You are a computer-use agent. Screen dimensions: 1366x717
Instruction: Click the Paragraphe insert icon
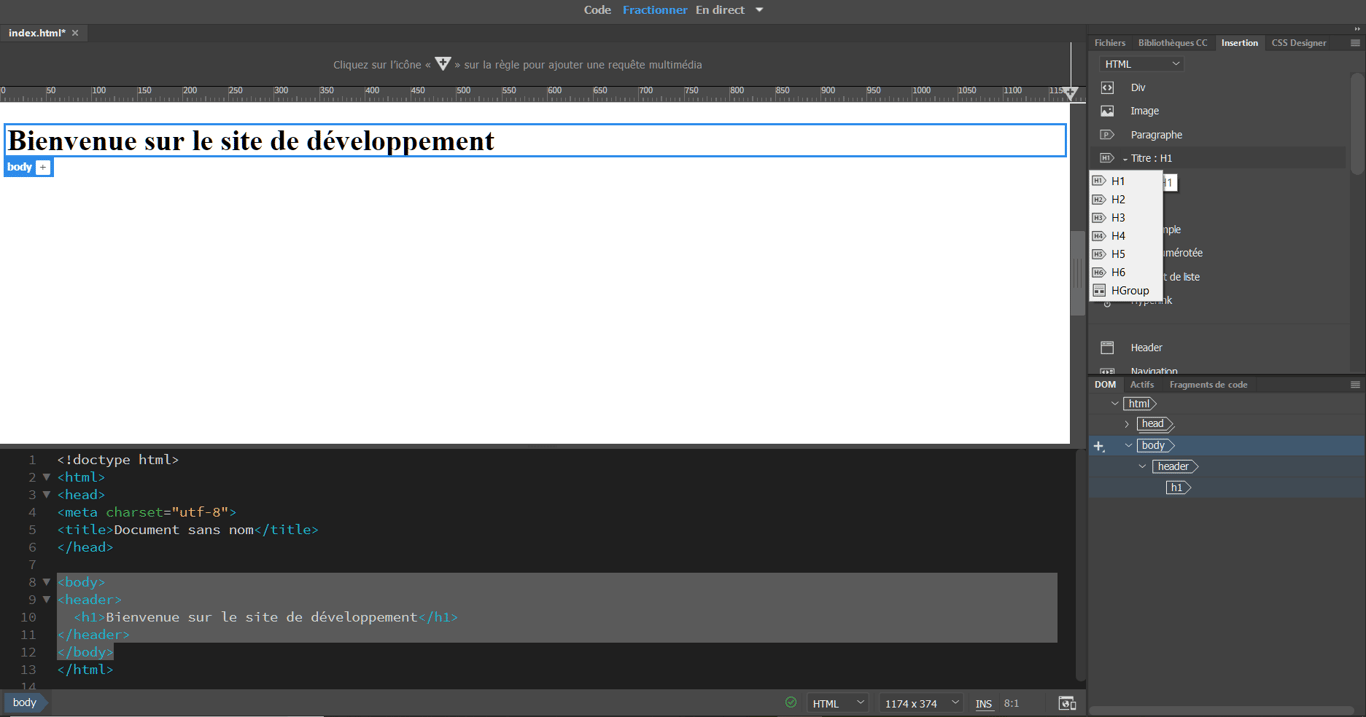click(1107, 135)
